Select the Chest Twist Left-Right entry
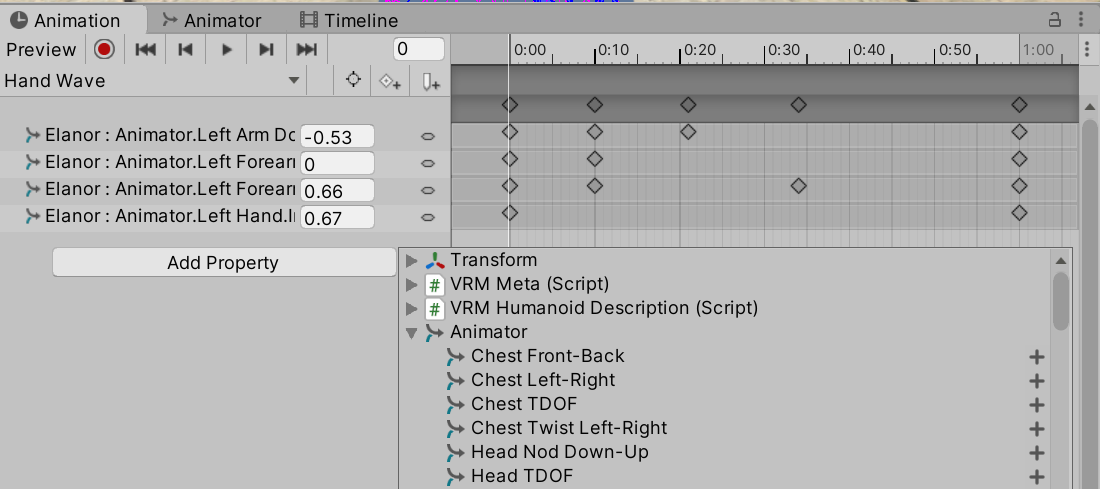The width and height of the screenshot is (1100, 489). 569,428
